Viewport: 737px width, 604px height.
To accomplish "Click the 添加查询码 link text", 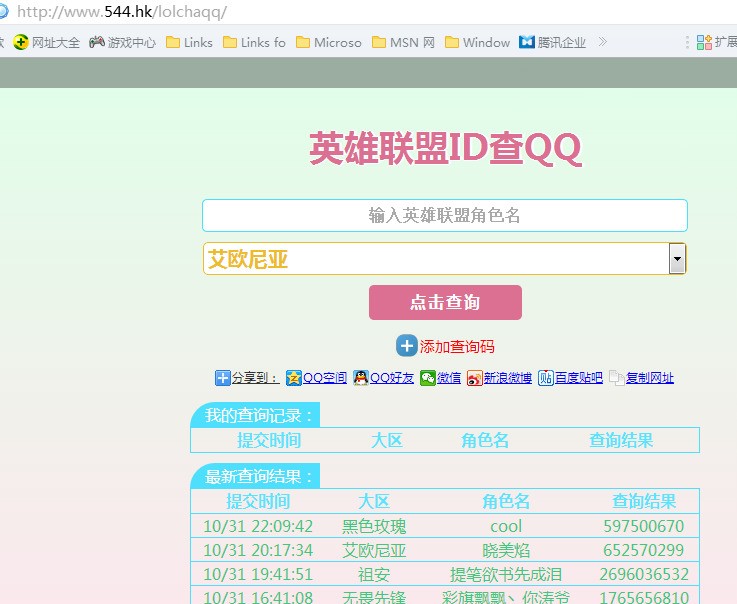I will (457, 347).
